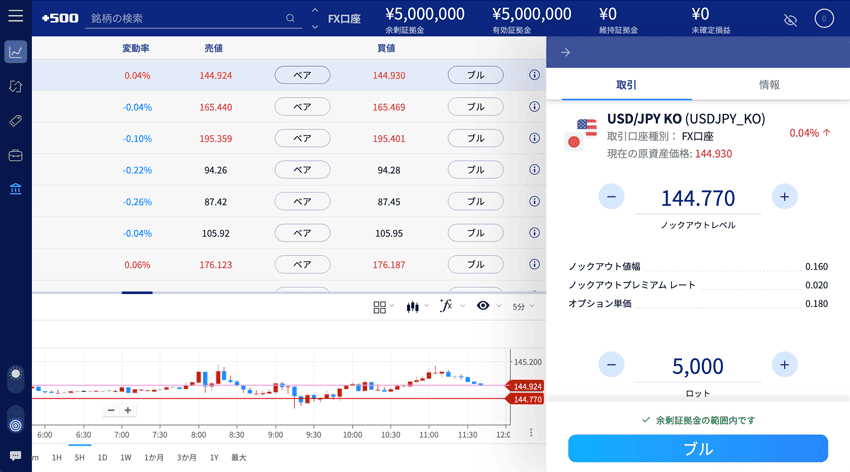Click ベア button in 165.440 row
Screen dimensions: 850x472
(302, 106)
